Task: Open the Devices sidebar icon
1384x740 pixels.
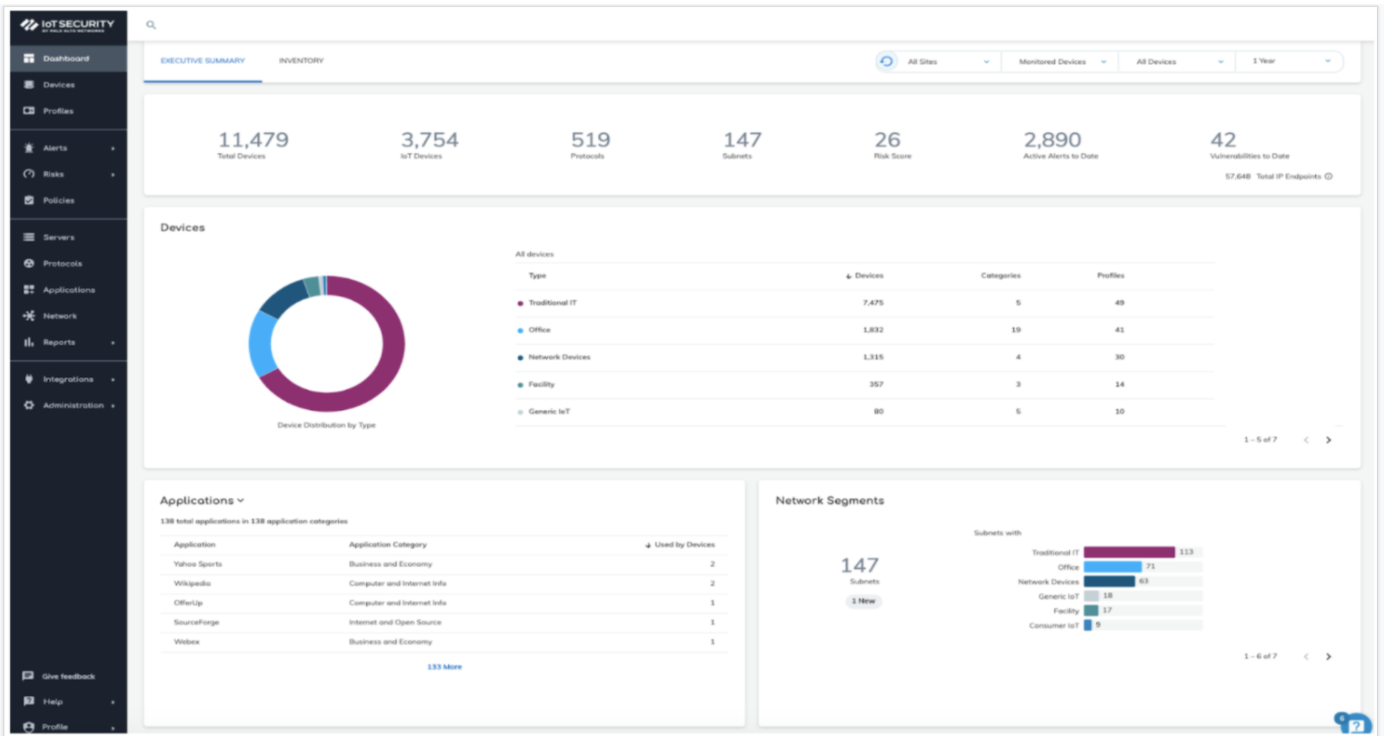Action: [29, 85]
